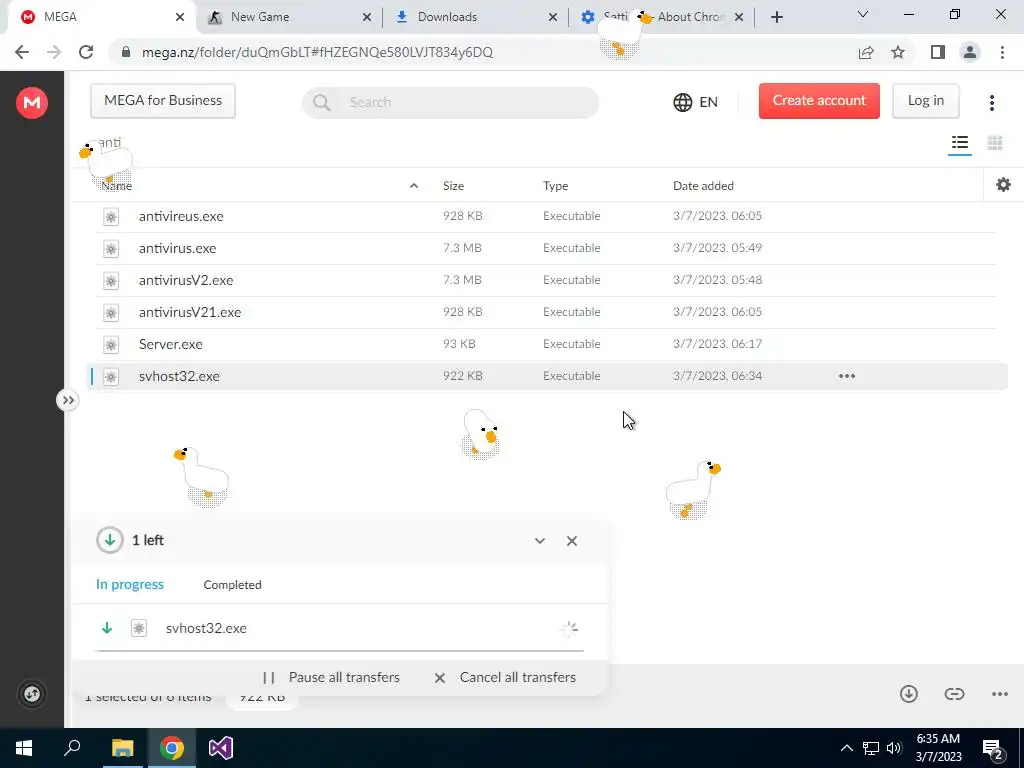The image size is (1024, 768).
Task: Click Cancel all transfers
Action: click(x=505, y=677)
